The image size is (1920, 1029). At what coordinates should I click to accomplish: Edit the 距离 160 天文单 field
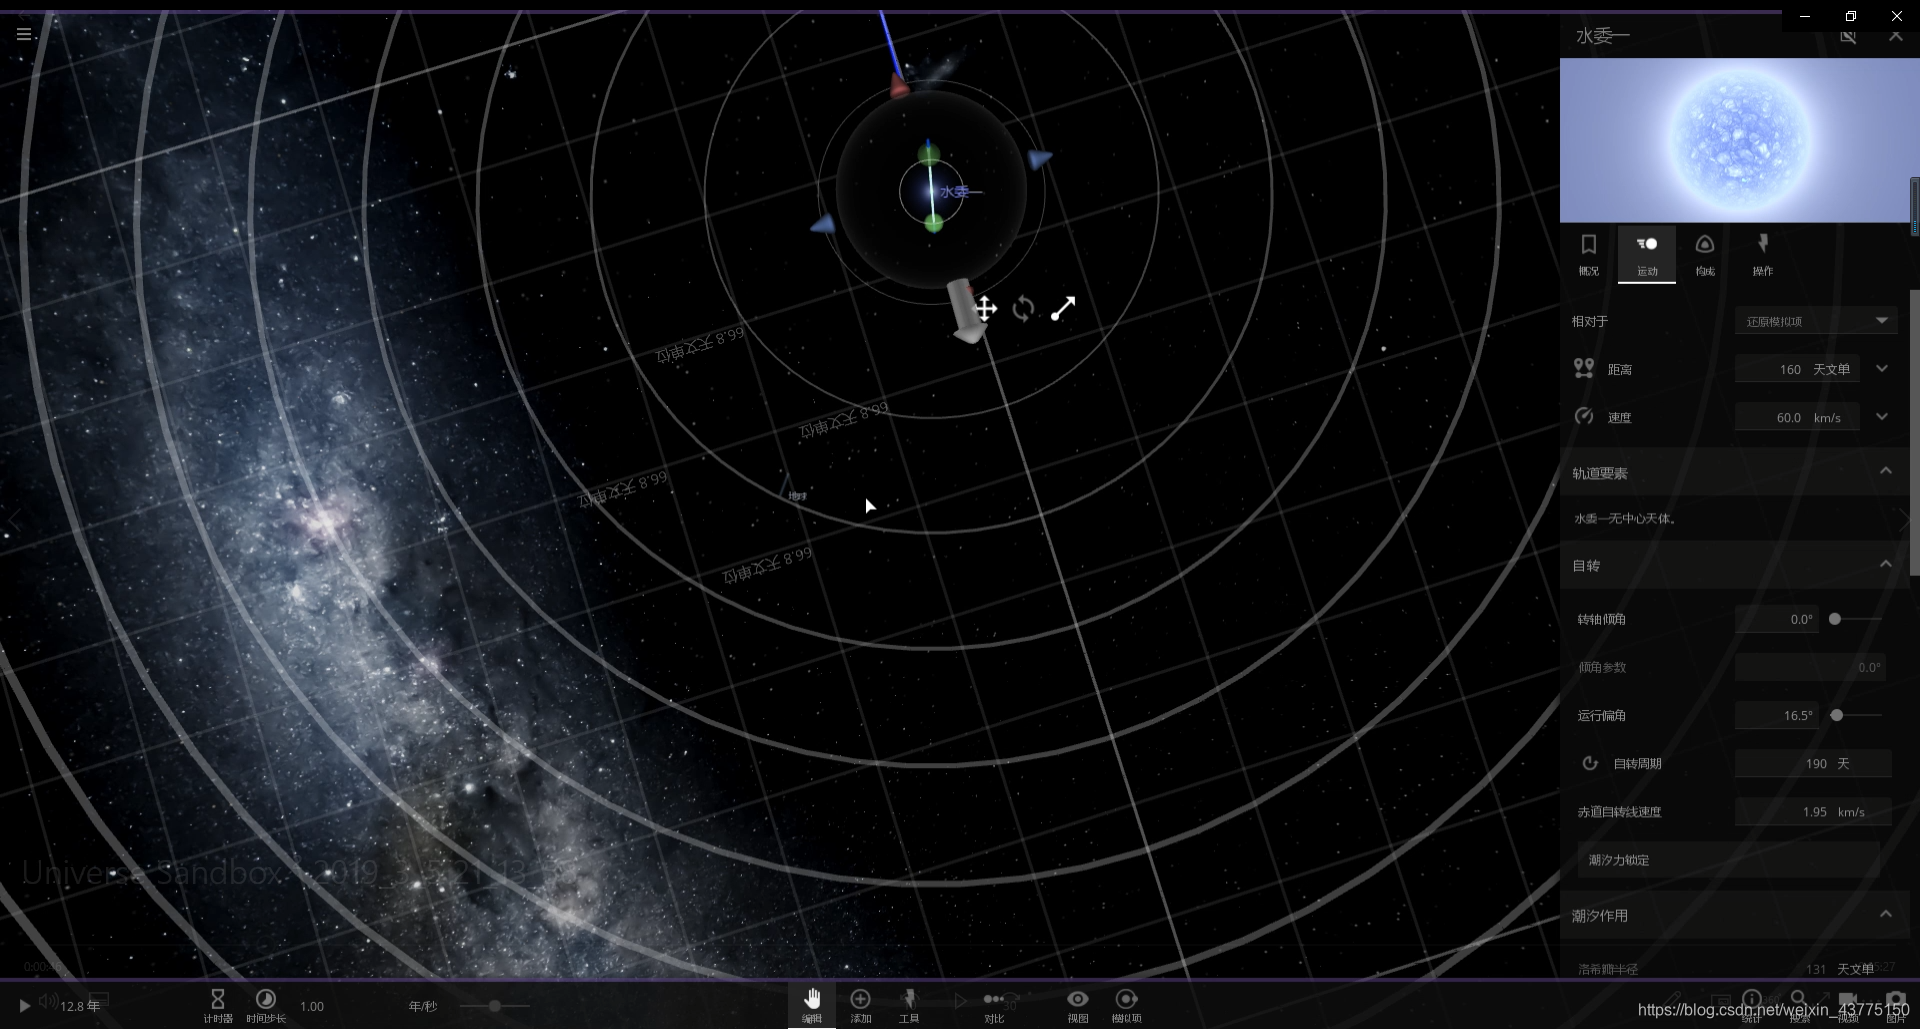1797,369
